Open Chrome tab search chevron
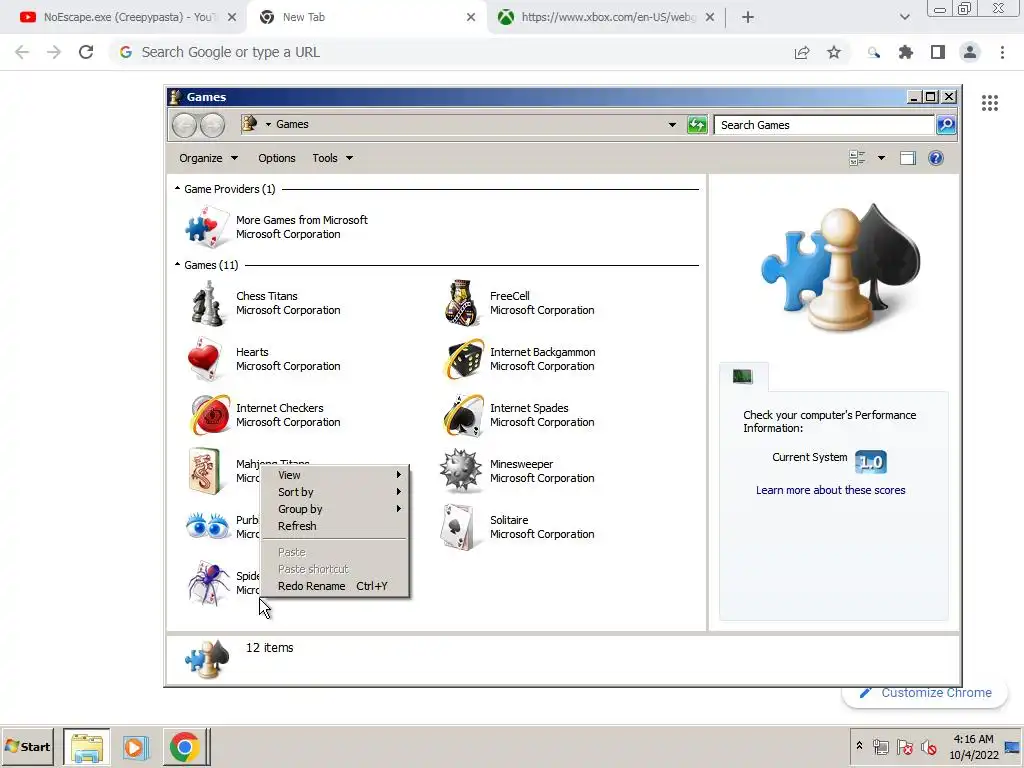 point(904,18)
